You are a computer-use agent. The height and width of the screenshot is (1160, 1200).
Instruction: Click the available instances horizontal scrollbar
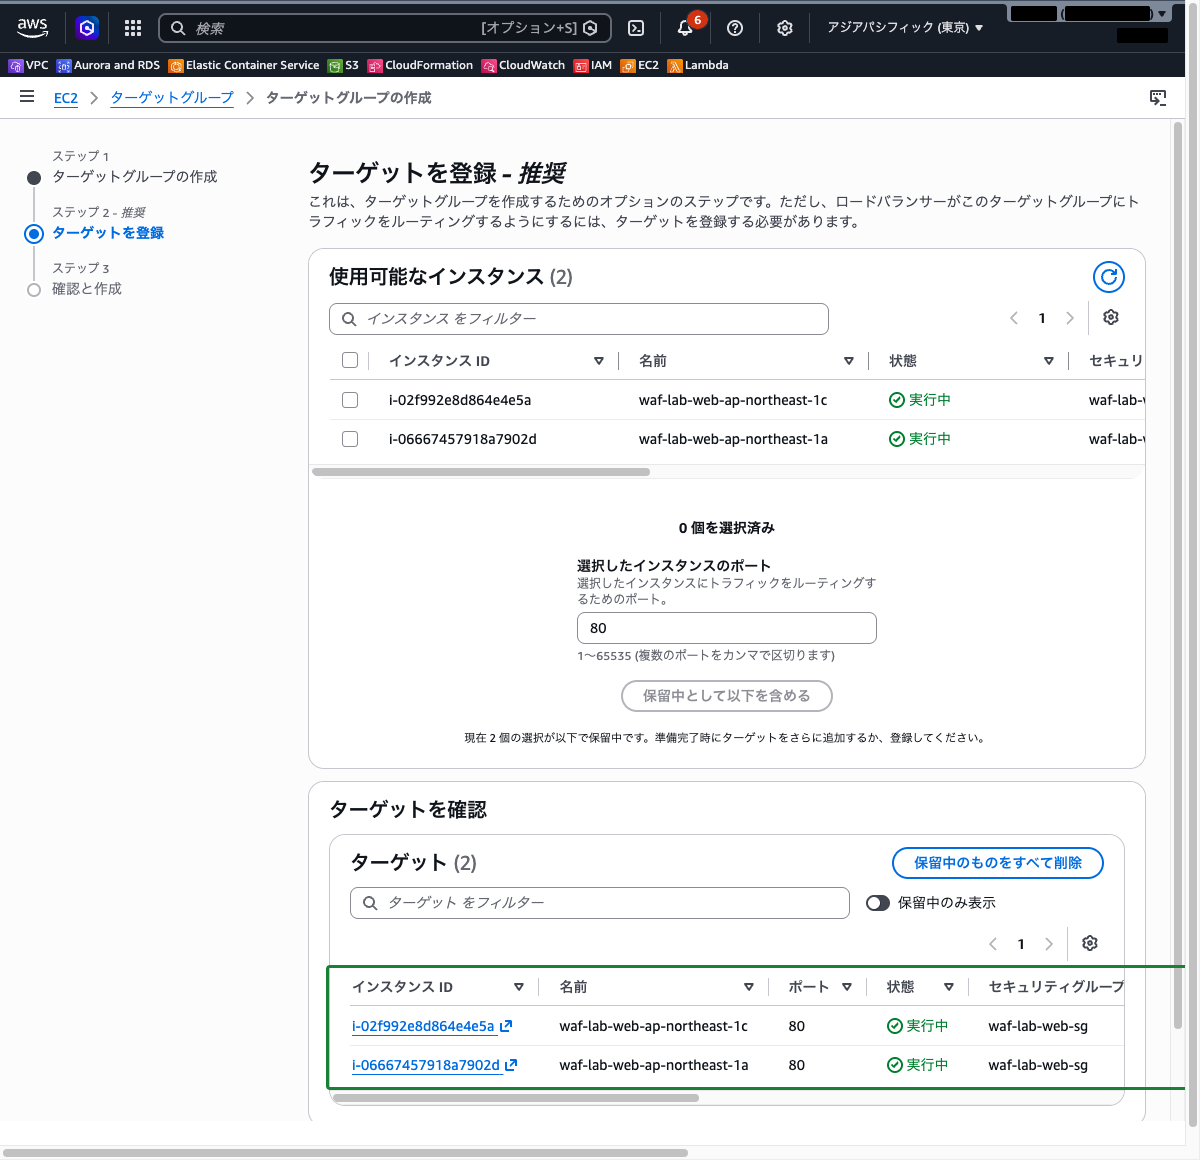coord(481,472)
